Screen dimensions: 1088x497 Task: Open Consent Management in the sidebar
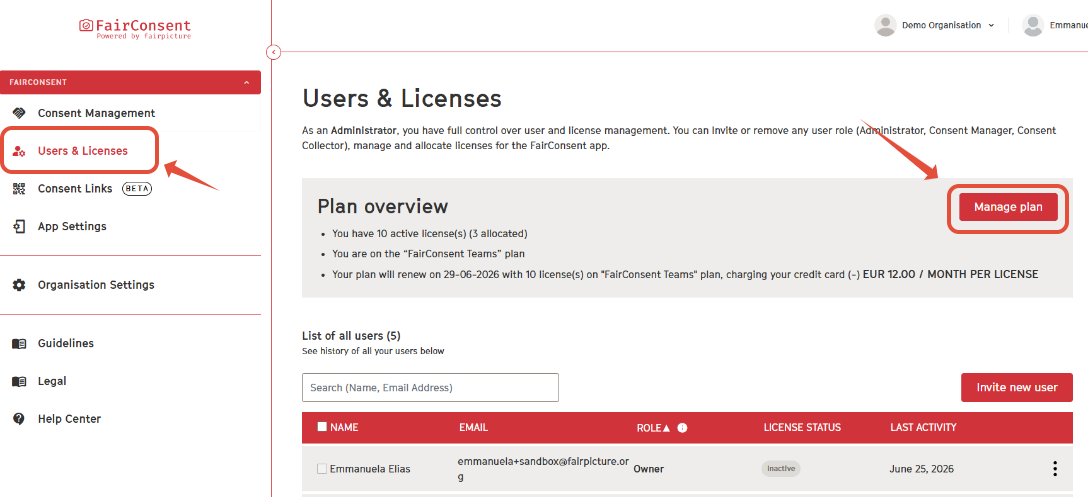pyautogui.click(x=96, y=113)
